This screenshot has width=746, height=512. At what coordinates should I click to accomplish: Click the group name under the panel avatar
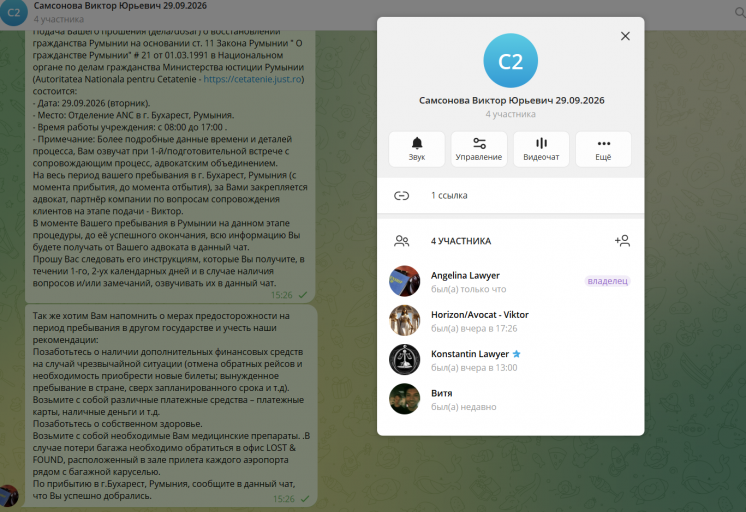coord(511,100)
